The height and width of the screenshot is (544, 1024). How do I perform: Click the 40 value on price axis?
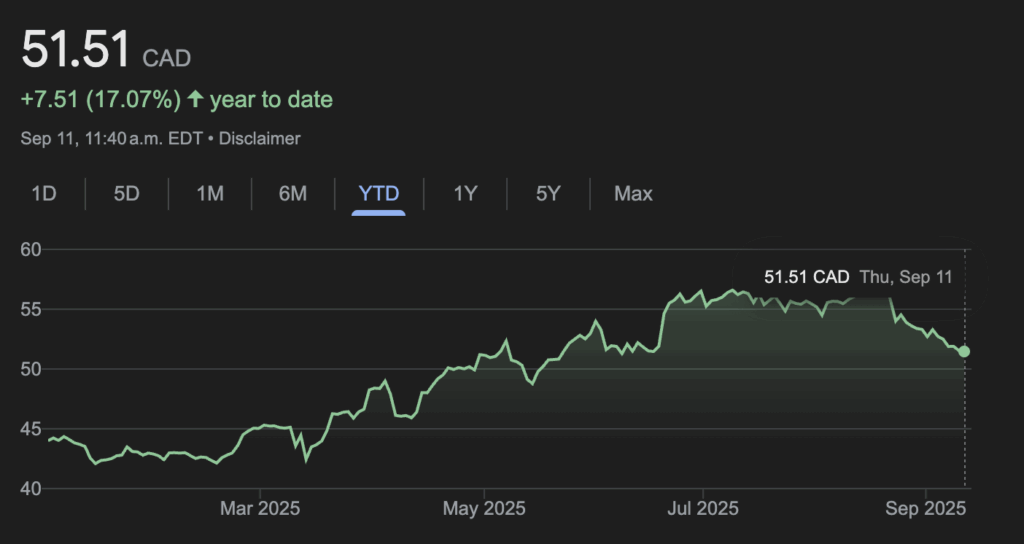click(32, 488)
